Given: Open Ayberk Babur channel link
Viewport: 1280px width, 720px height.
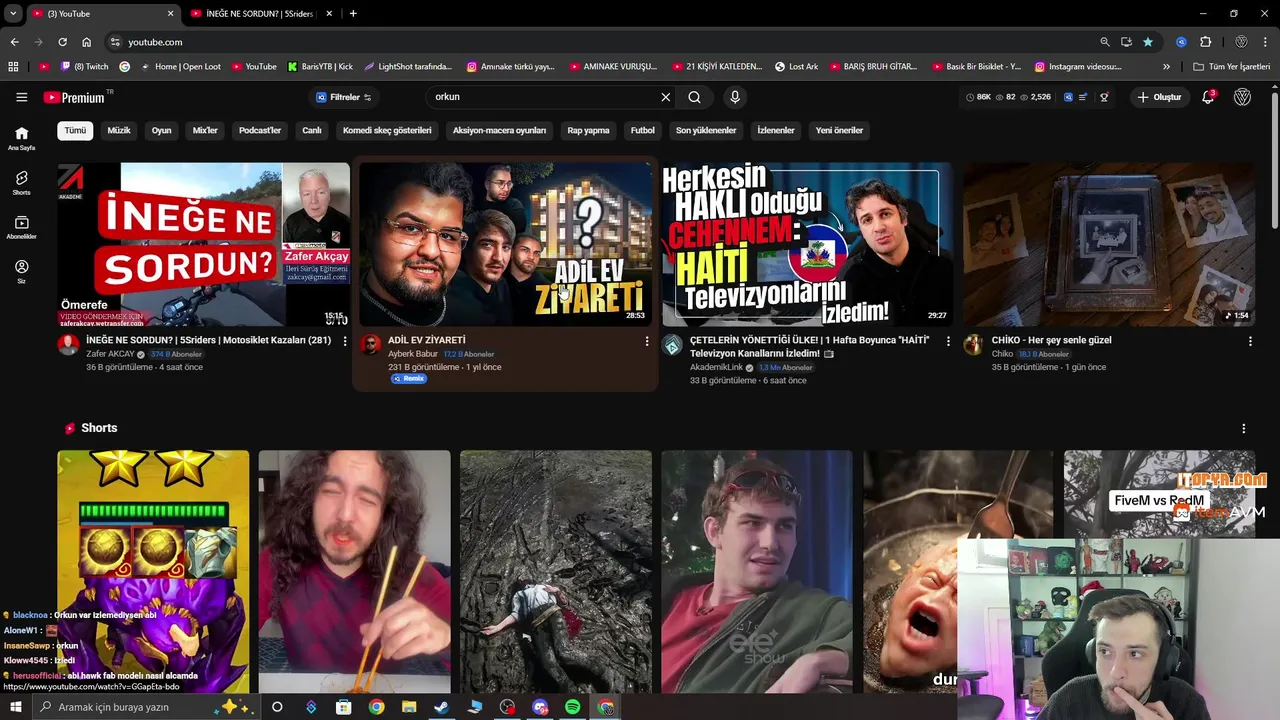Looking at the screenshot, I should point(413,354).
